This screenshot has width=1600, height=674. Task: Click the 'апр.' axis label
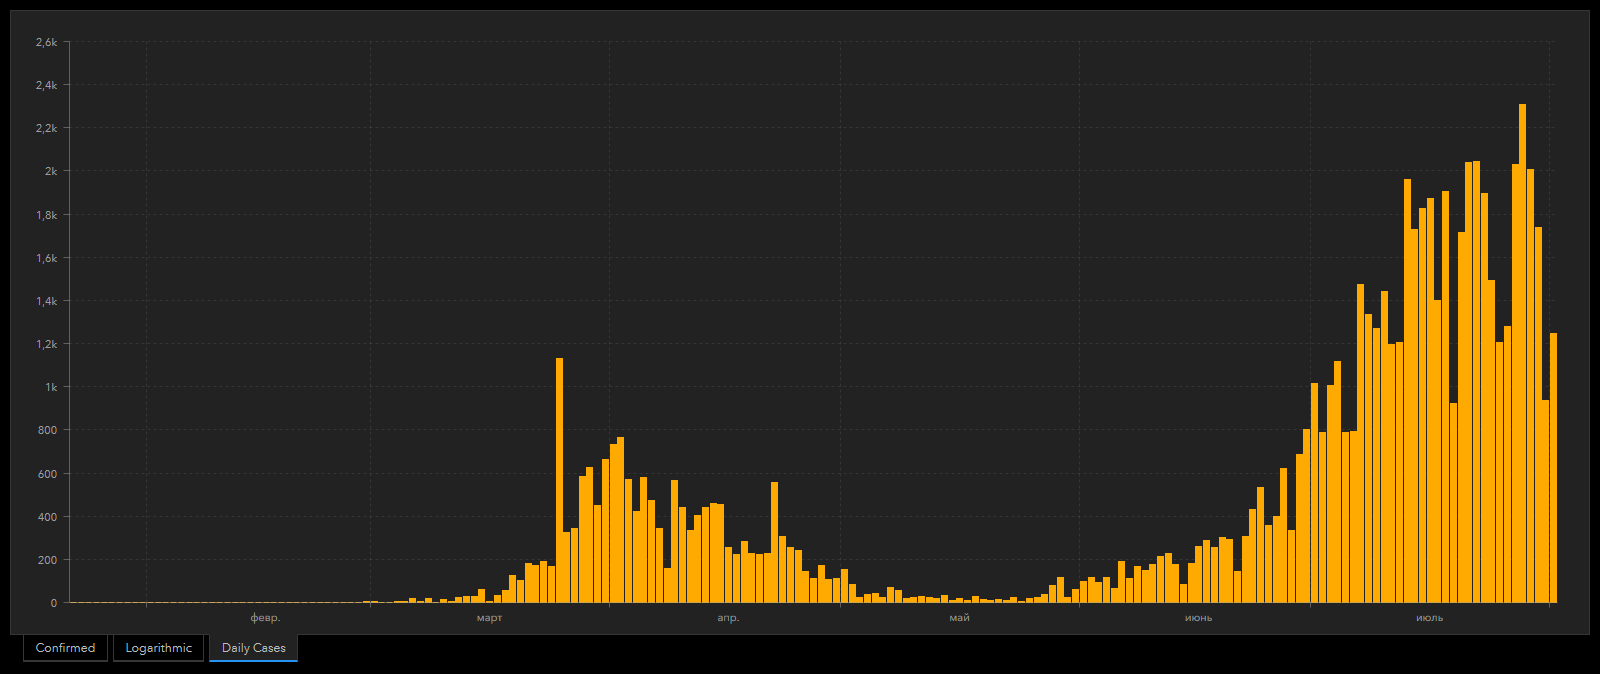click(x=728, y=618)
